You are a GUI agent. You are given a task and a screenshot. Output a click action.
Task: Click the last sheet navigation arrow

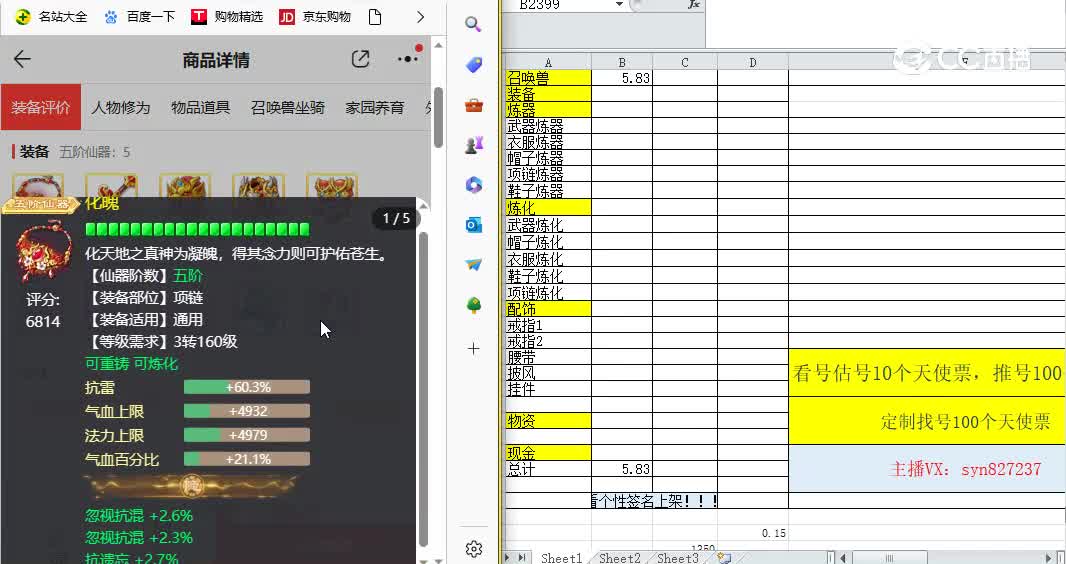(522, 558)
